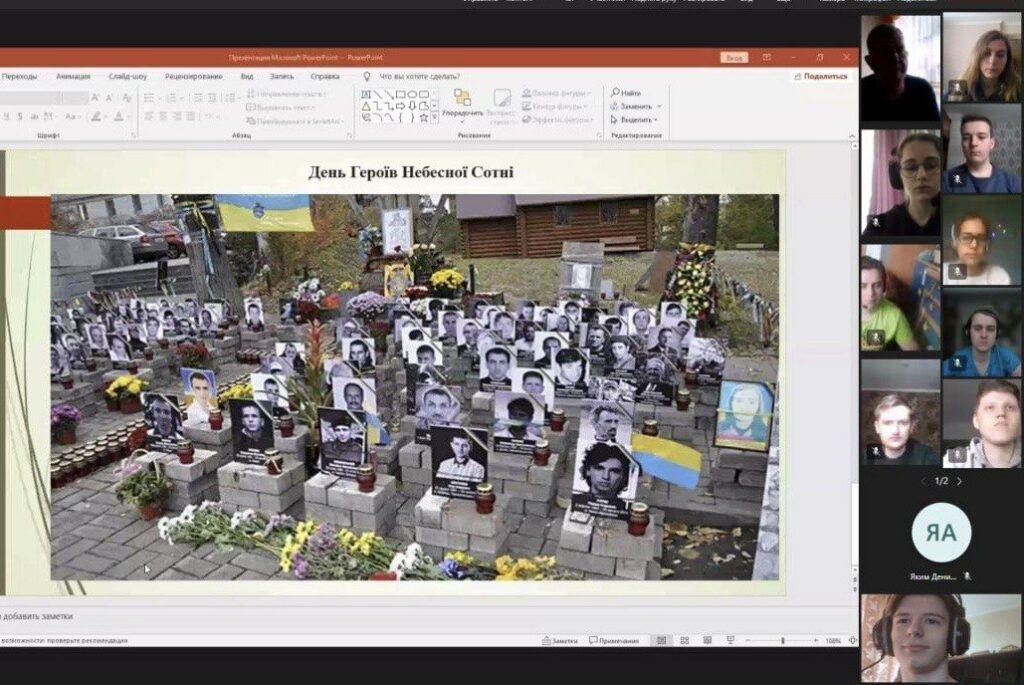This screenshot has height=685, width=1024.
Task: Click the Вход sign-in button
Action: pyautogui.click(x=733, y=58)
